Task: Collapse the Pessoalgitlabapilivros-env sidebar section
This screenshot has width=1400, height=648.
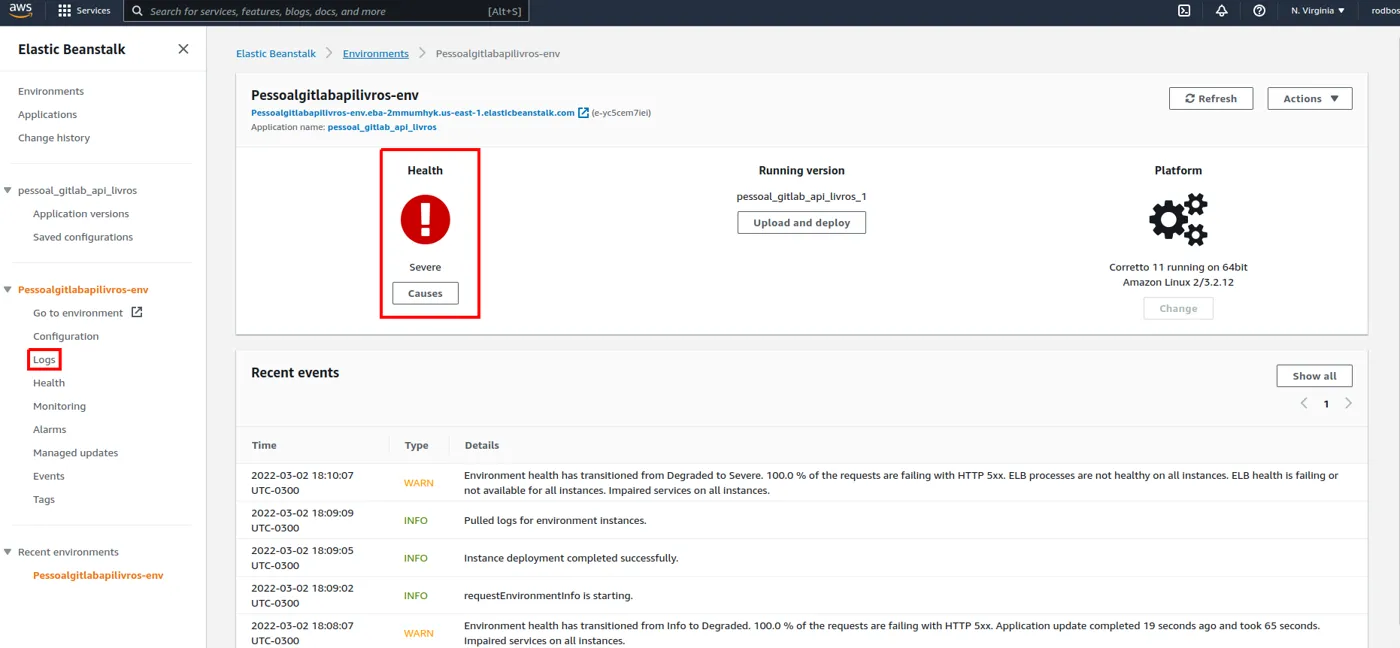Action: click(x=8, y=289)
